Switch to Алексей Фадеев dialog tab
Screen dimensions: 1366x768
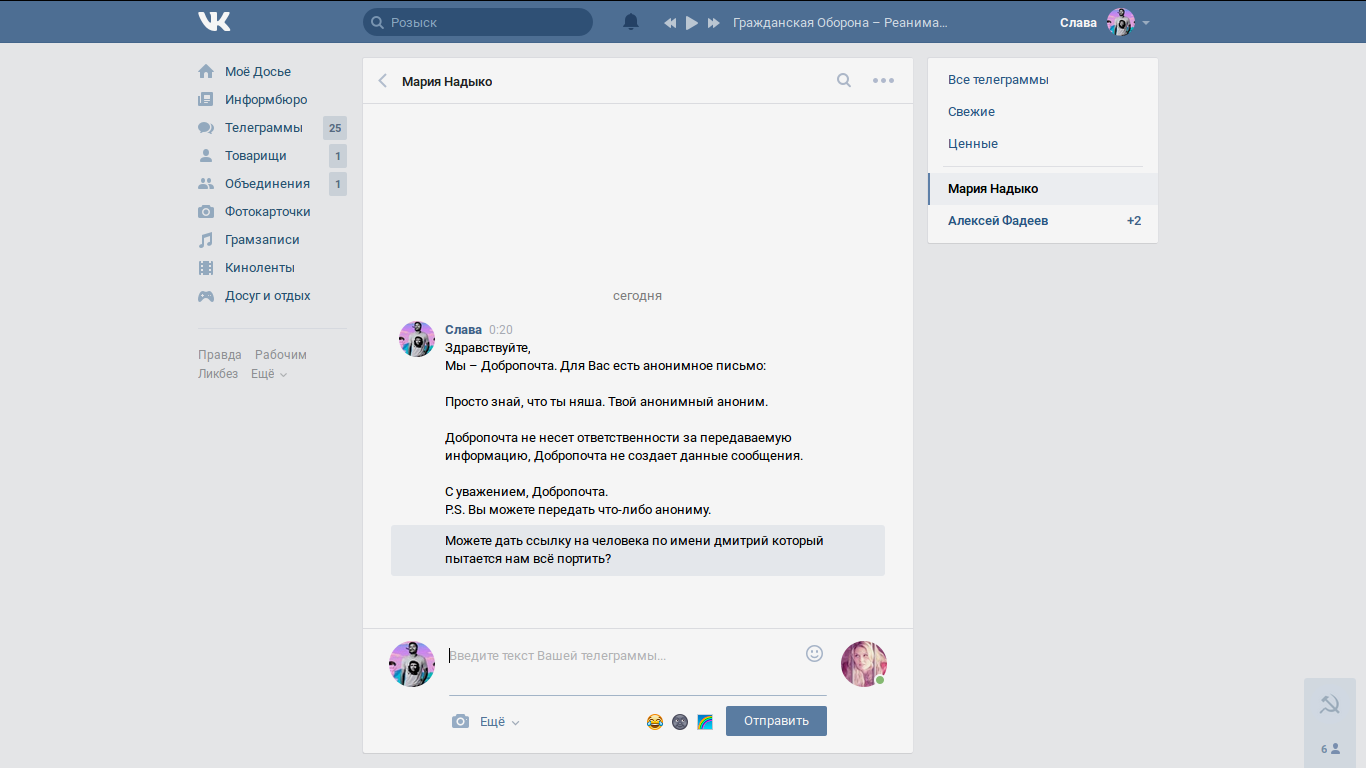click(x=1043, y=221)
